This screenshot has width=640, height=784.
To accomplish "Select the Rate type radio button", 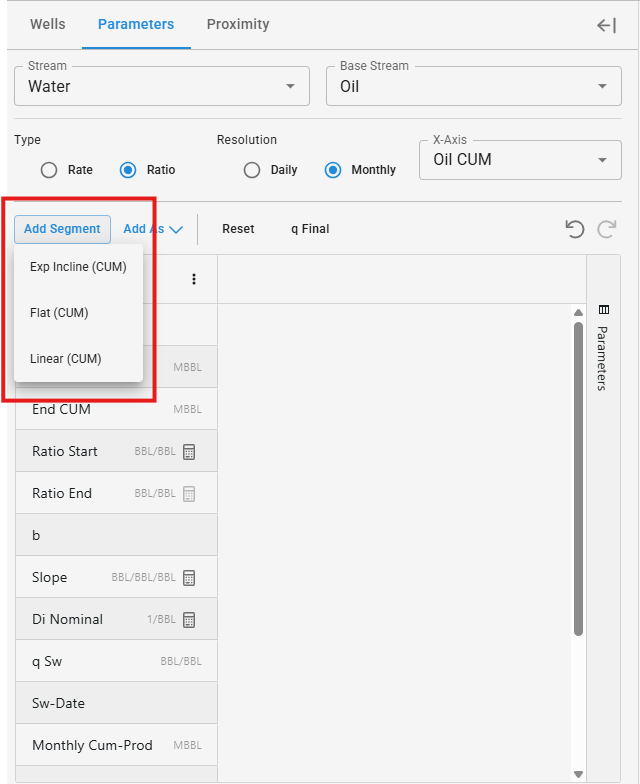I will (49, 170).
